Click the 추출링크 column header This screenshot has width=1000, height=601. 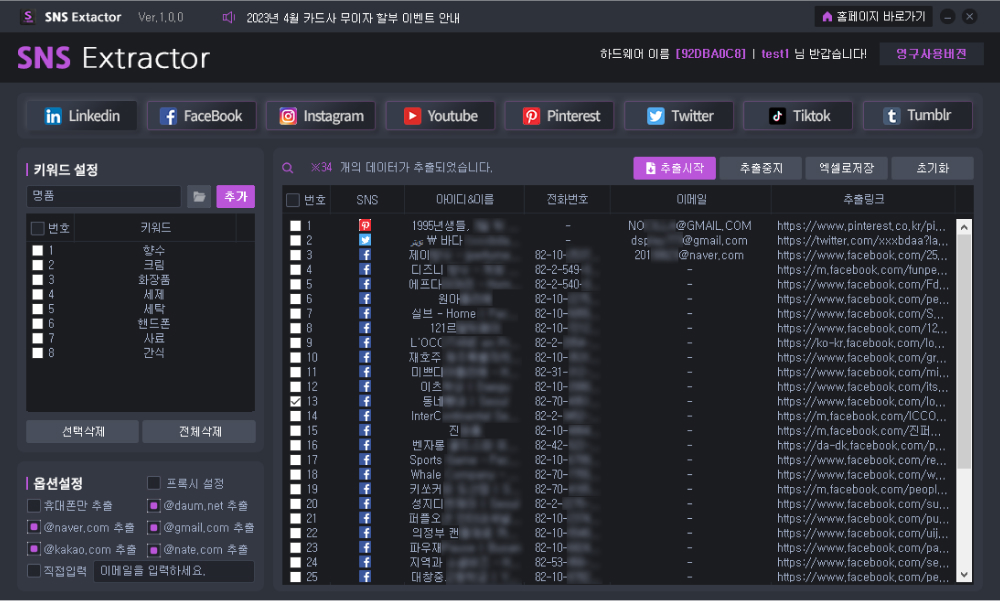tap(864, 200)
